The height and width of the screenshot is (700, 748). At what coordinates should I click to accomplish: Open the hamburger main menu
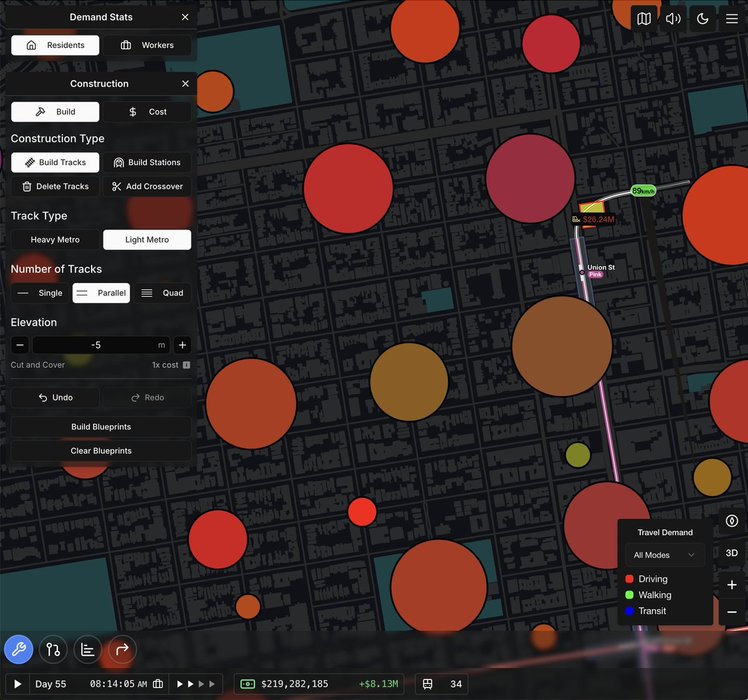pos(732,18)
